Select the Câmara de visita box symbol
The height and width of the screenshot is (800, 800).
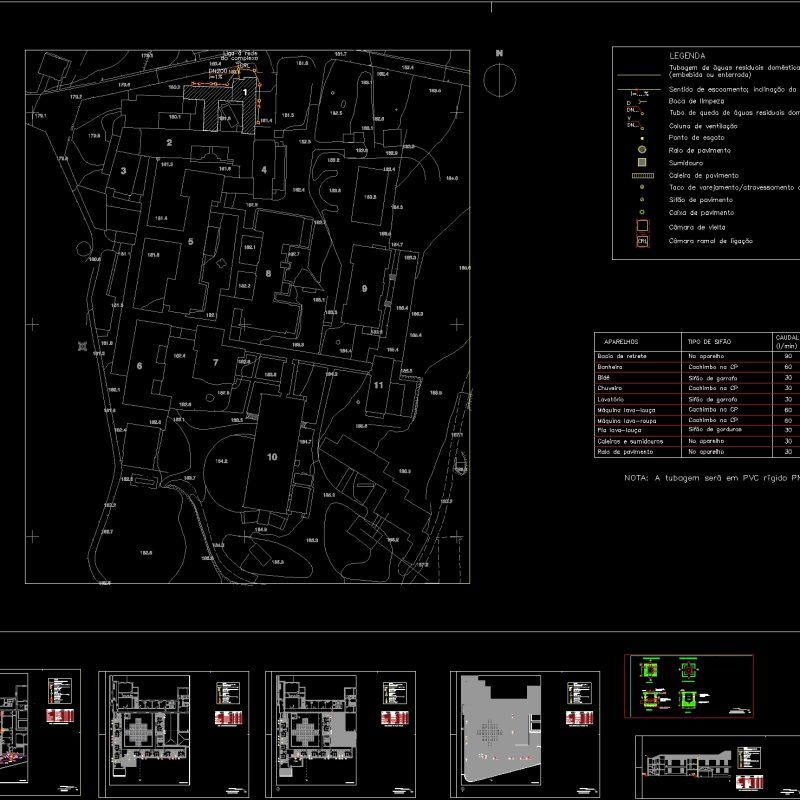[642, 226]
